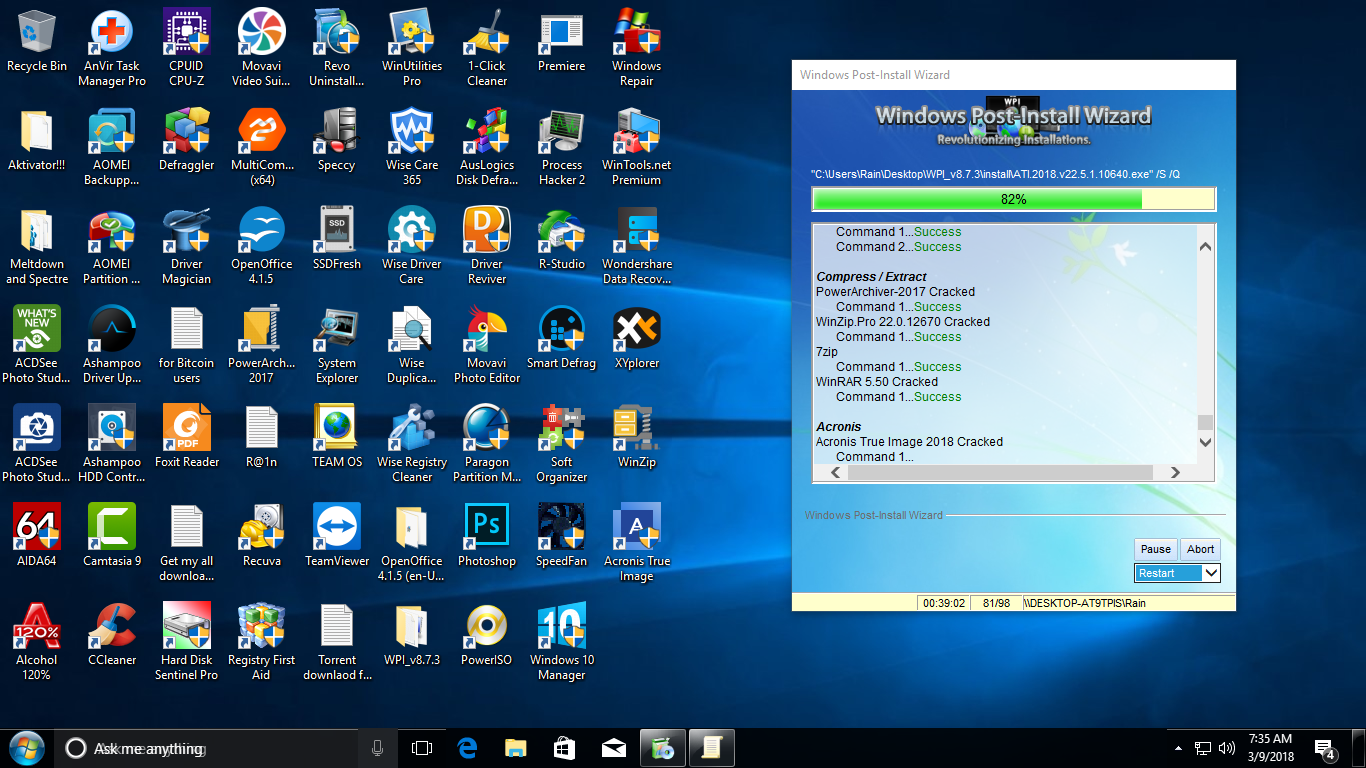Launch Hard Disk Sentinel Pro
Screen dimensions: 1366x768
(x=187, y=643)
